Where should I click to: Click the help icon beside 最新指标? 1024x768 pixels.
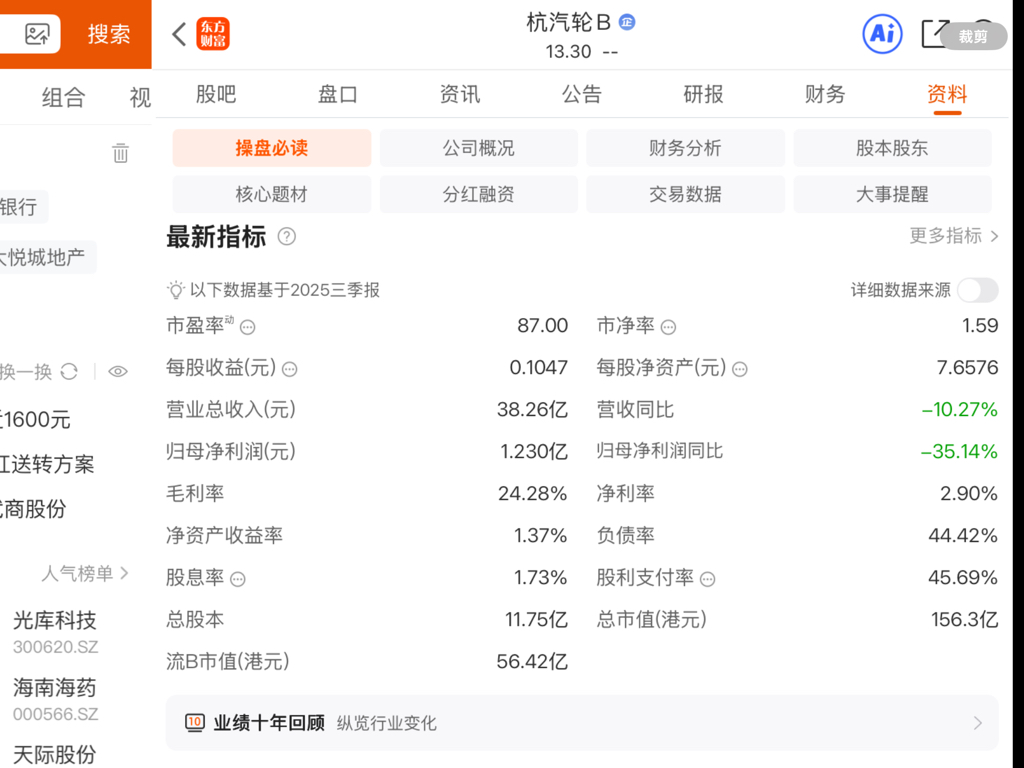pyautogui.click(x=287, y=237)
